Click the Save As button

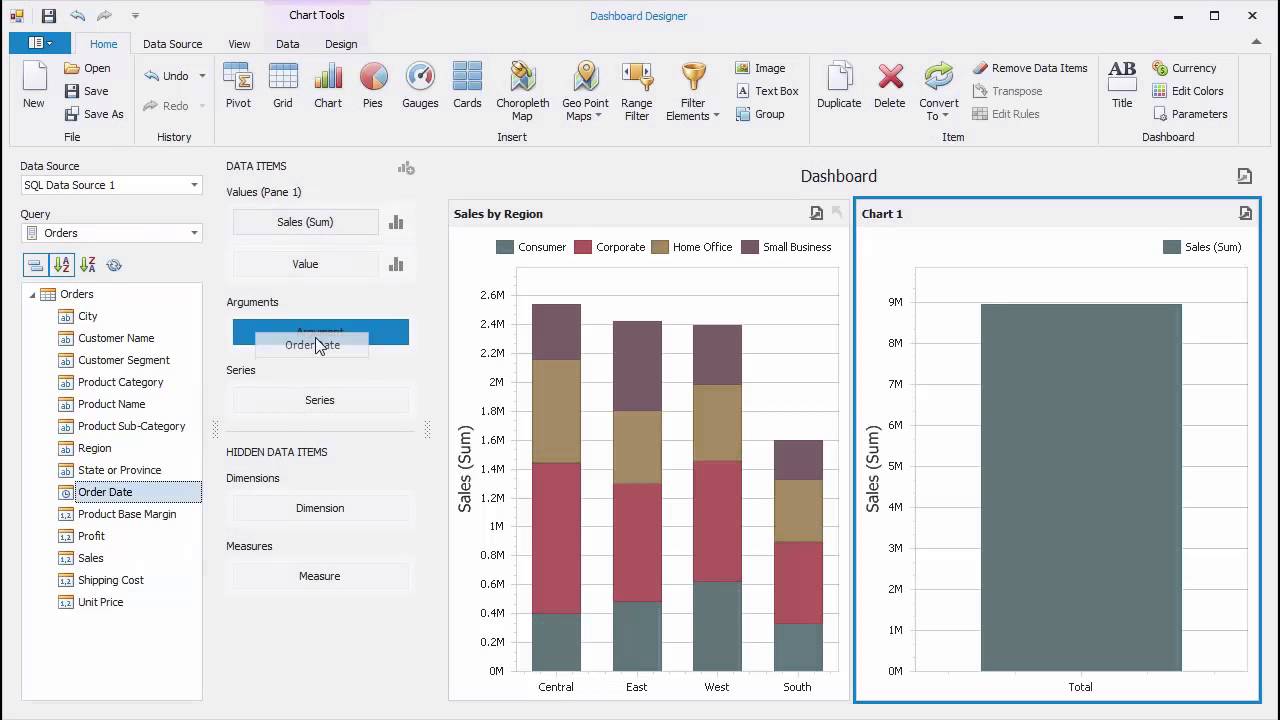tap(94, 114)
